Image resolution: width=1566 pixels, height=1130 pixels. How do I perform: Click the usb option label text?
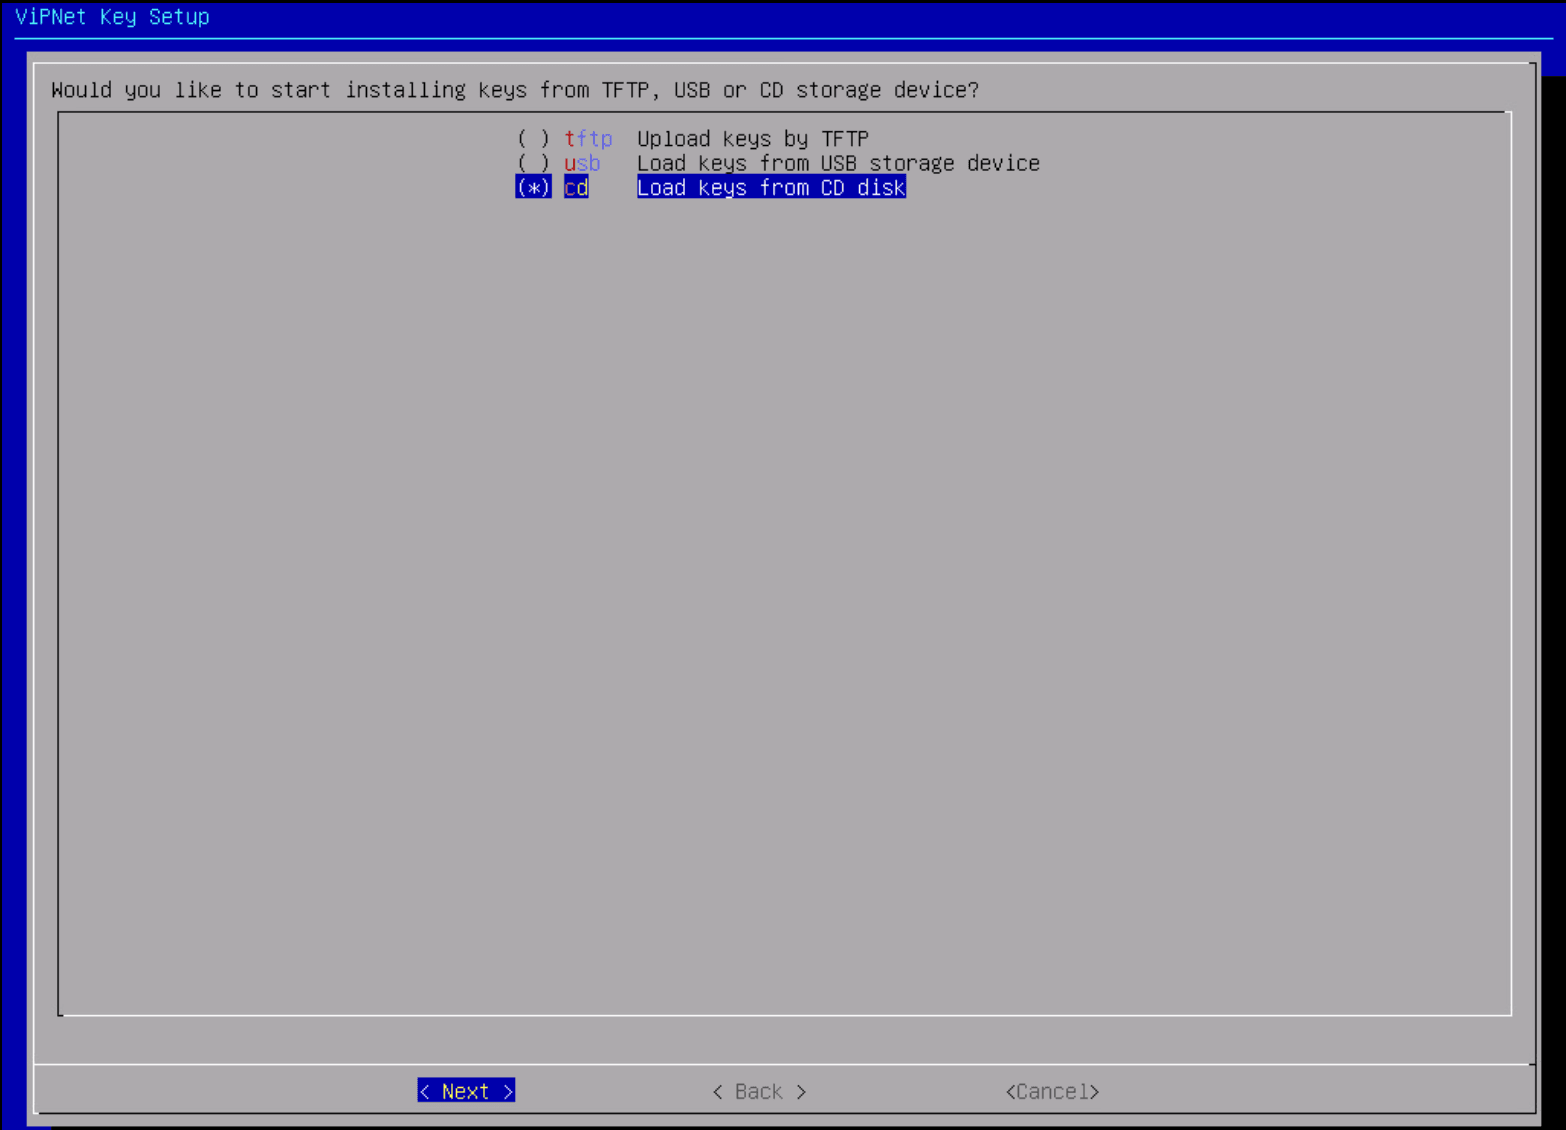point(581,162)
